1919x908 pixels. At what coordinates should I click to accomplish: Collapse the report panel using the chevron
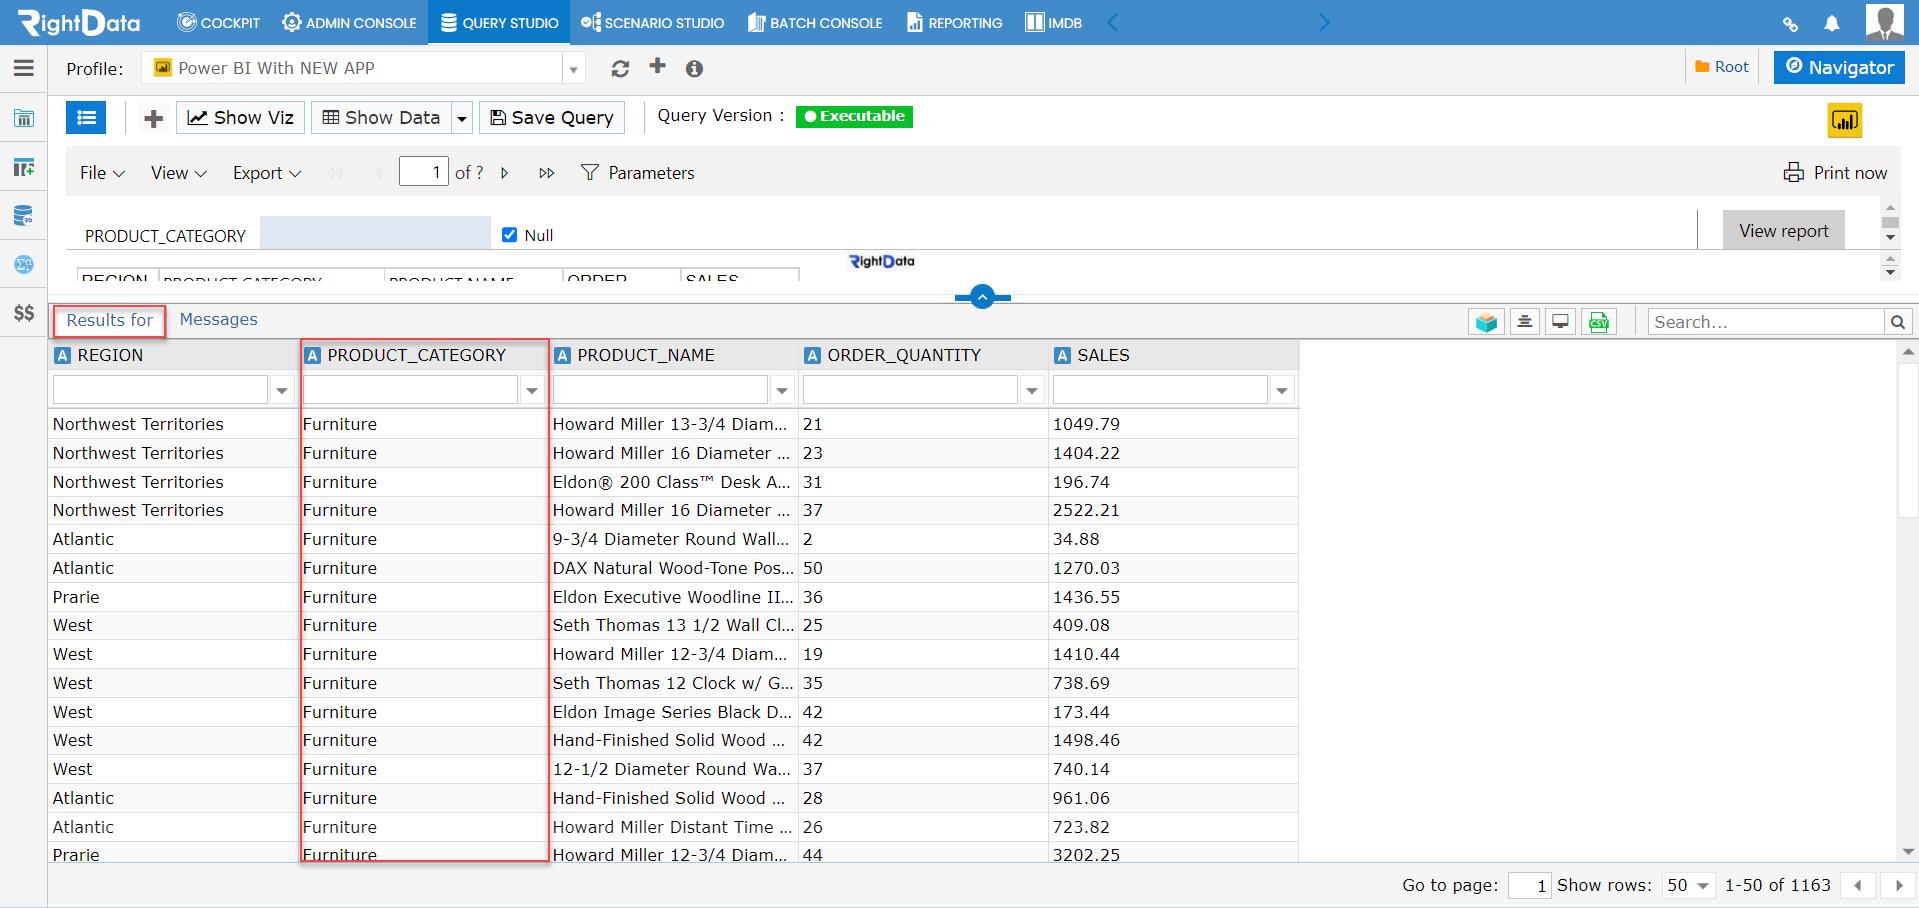pyautogui.click(x=981, y=297)
